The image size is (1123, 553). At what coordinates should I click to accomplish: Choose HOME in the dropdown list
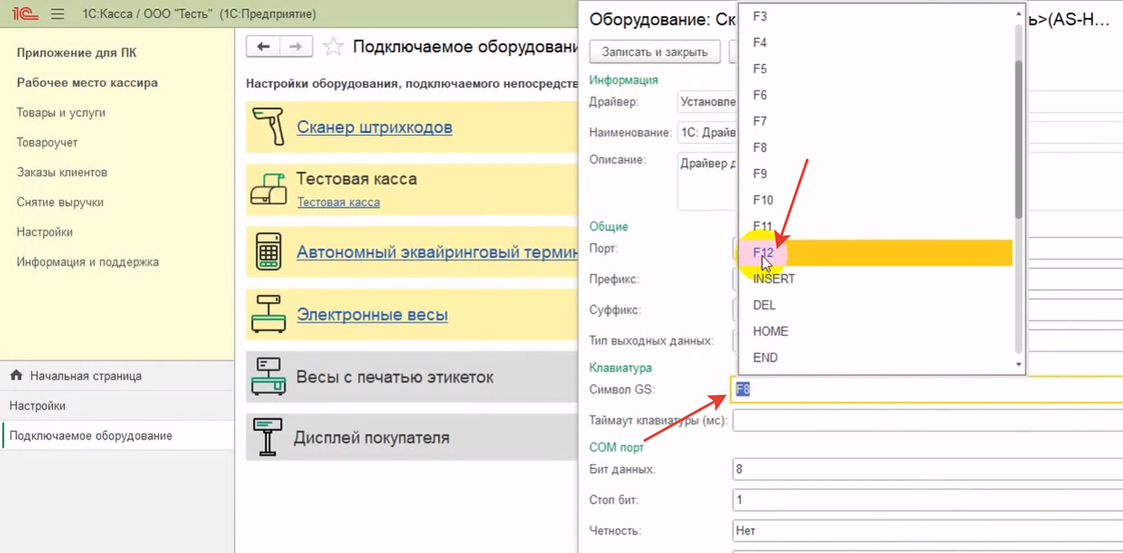[x=877, y=332]
